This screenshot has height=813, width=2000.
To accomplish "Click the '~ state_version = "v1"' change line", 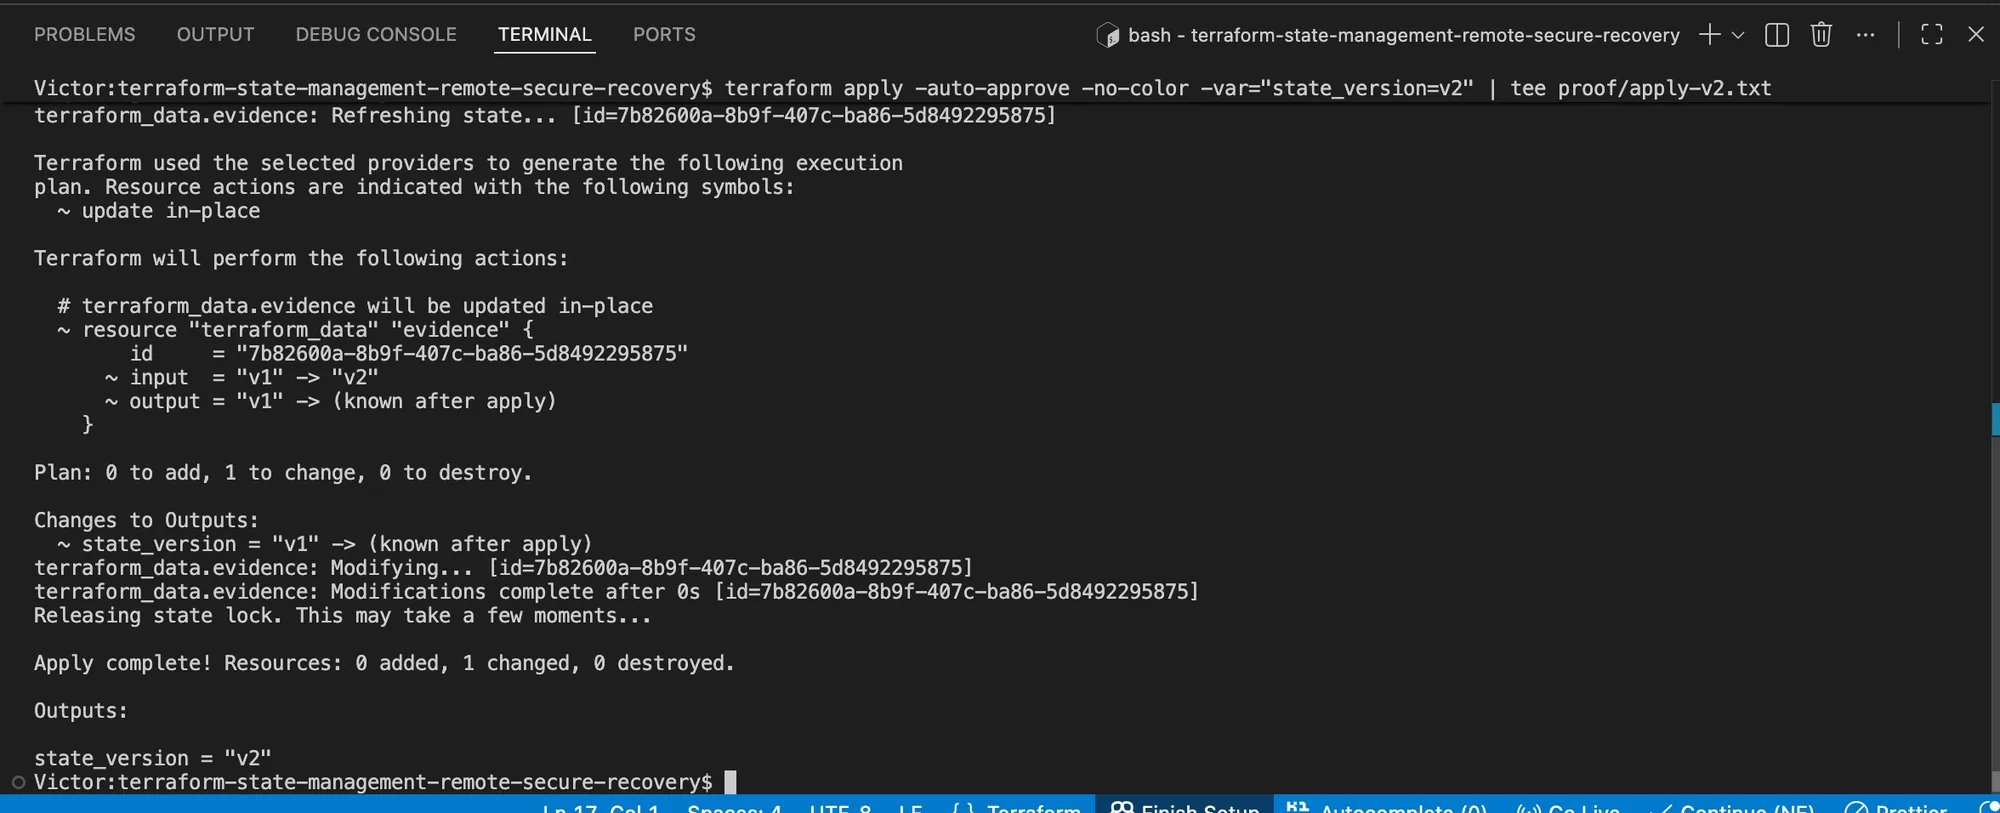I will [325, 544].
